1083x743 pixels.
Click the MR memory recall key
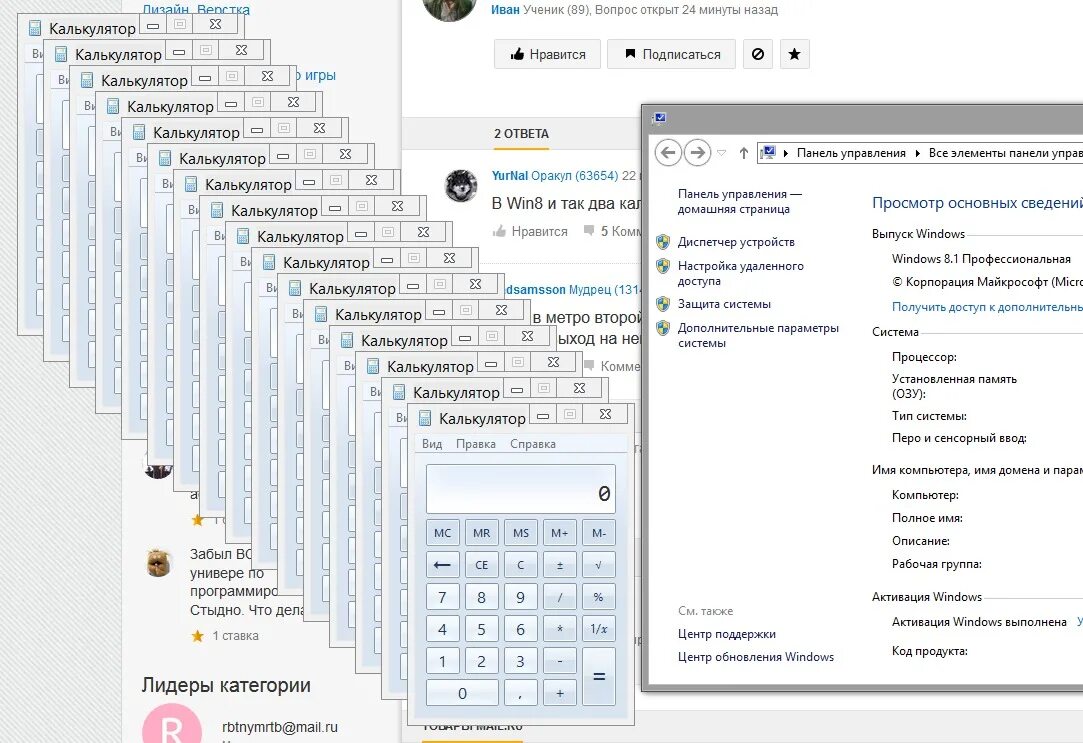coord(481,533)
